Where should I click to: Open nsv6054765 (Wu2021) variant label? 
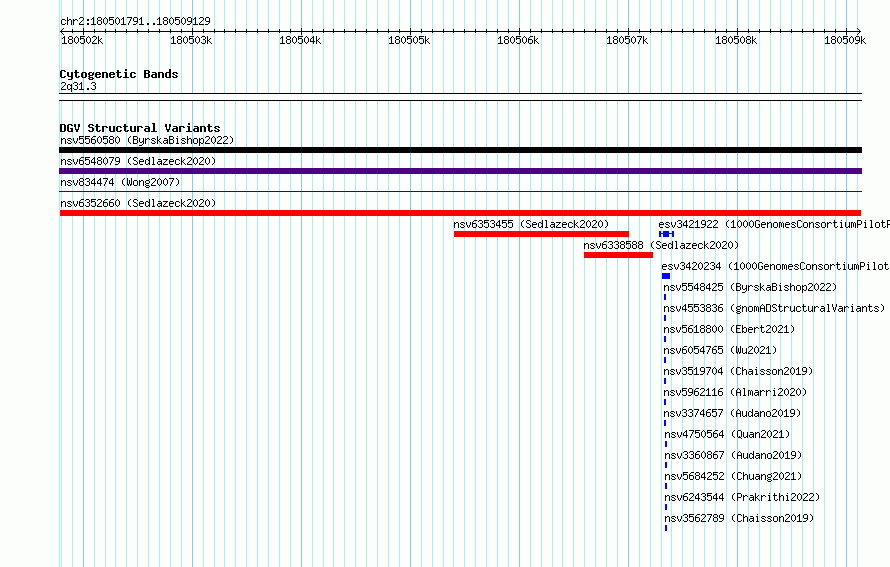[x=720, y=350]
